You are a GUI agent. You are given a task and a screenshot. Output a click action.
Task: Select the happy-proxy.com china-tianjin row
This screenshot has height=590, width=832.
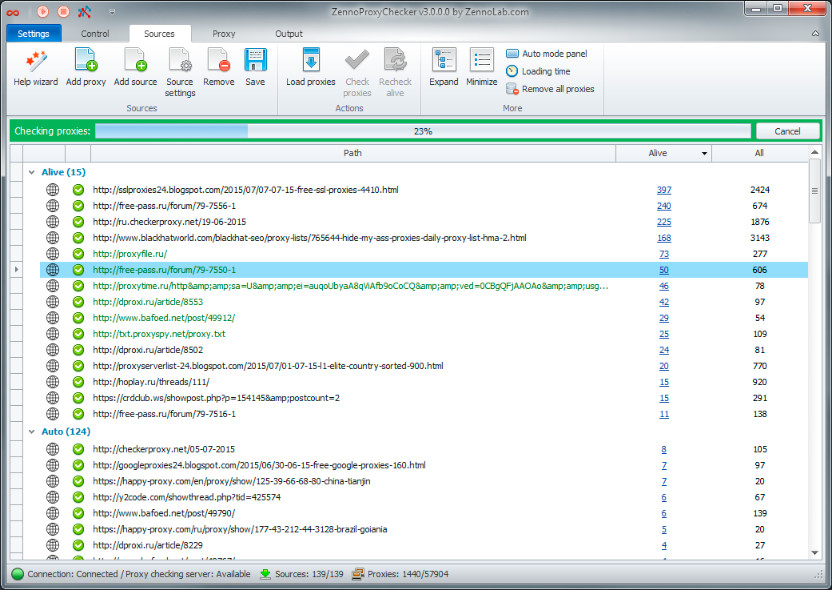click(424, 481)
